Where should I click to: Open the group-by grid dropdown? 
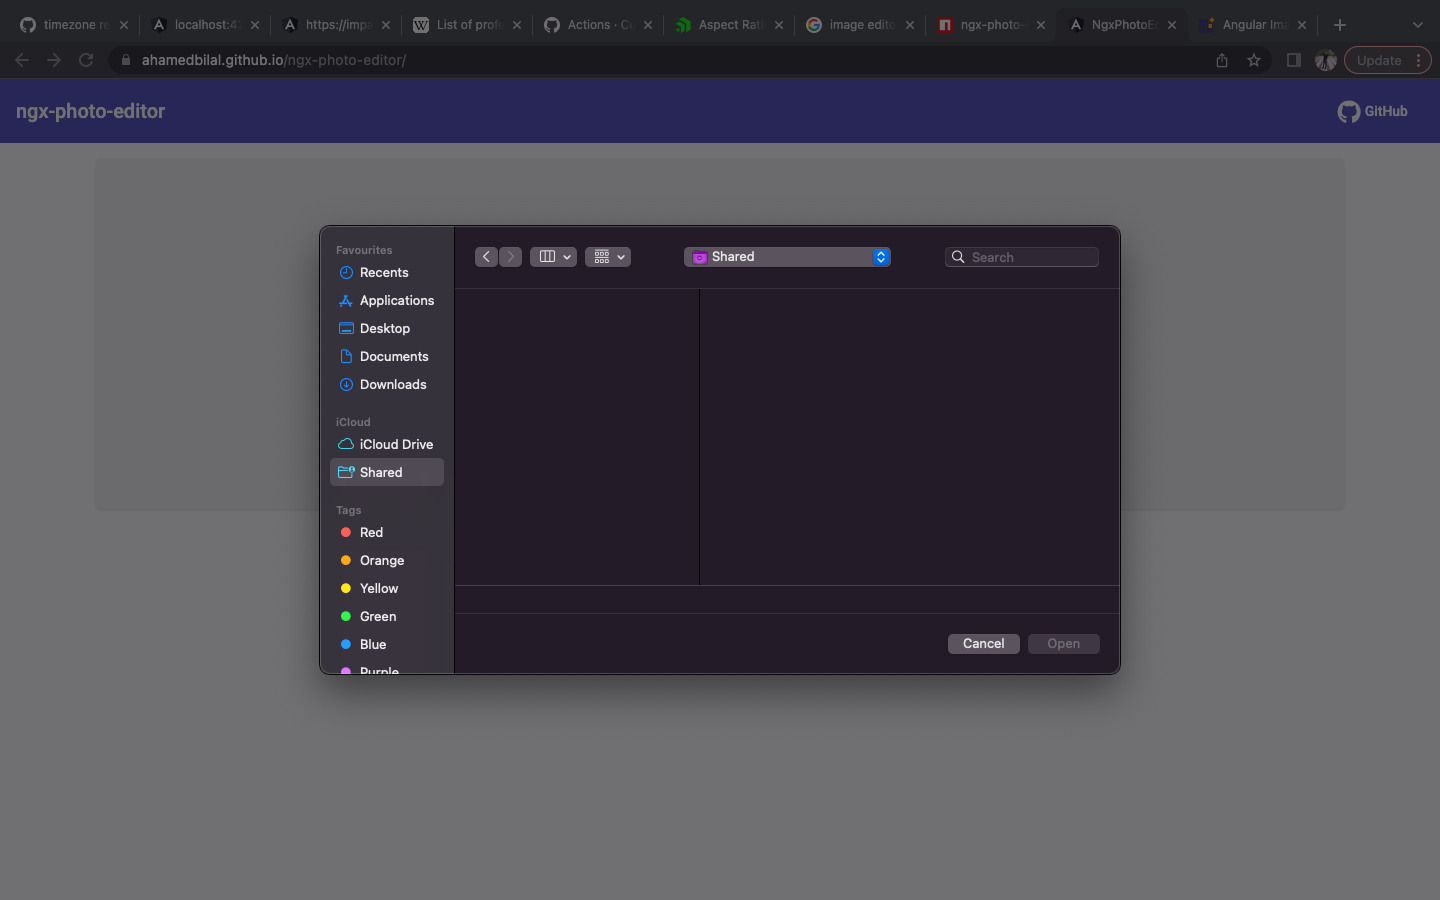(x=607, y=257)
